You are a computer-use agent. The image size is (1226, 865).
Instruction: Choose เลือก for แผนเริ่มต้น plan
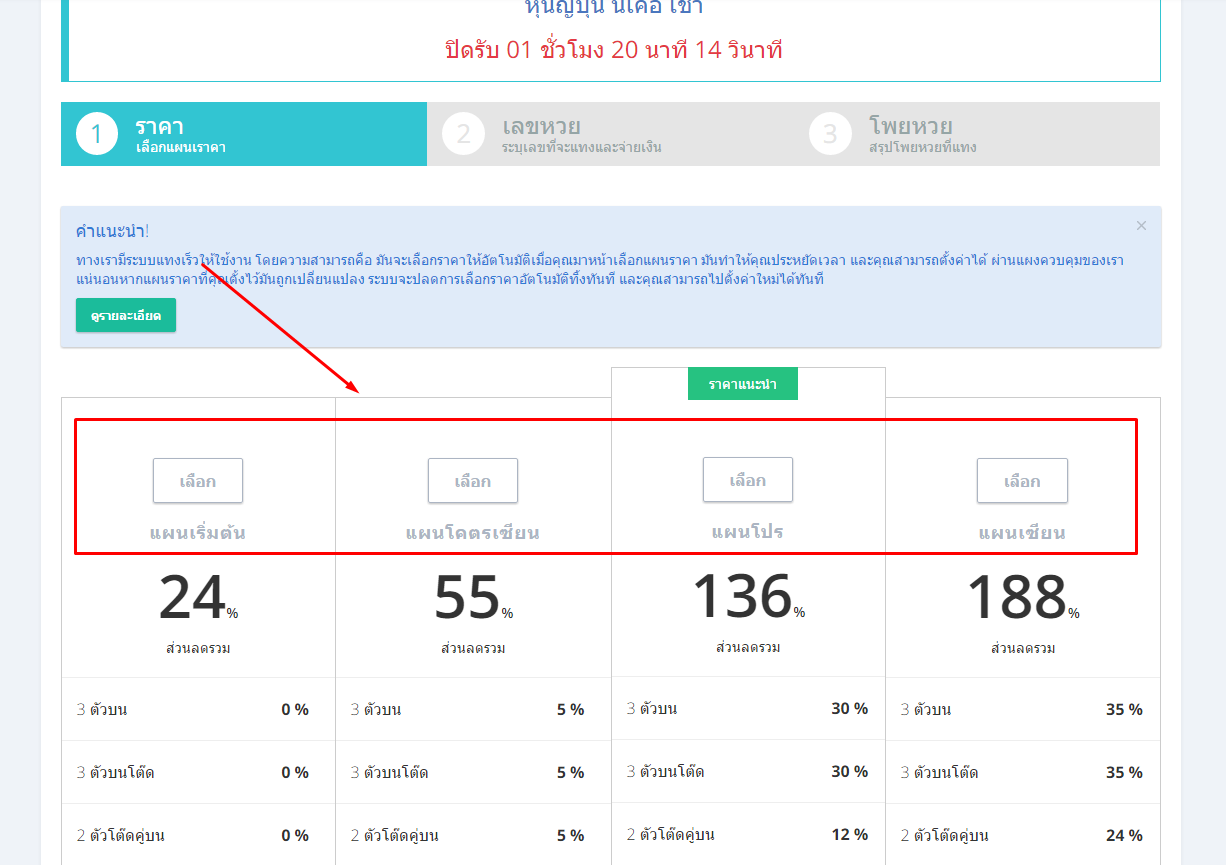click(198, 481)
